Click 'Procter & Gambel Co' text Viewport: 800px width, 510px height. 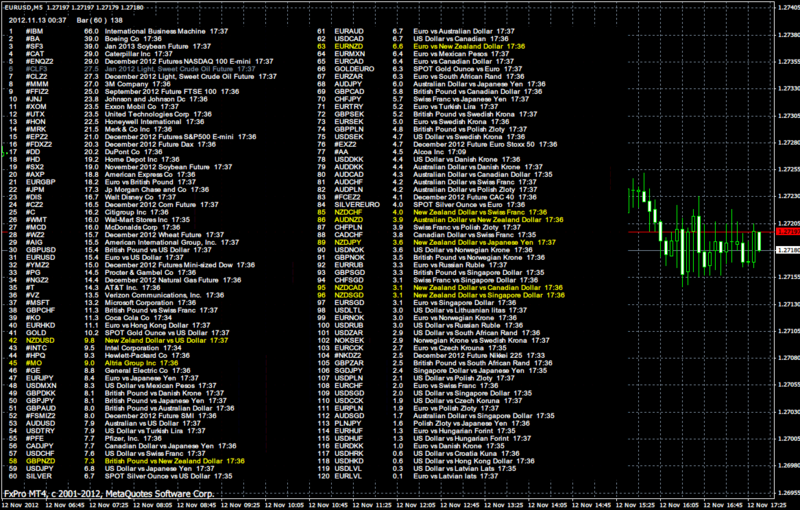click(139, 273)
